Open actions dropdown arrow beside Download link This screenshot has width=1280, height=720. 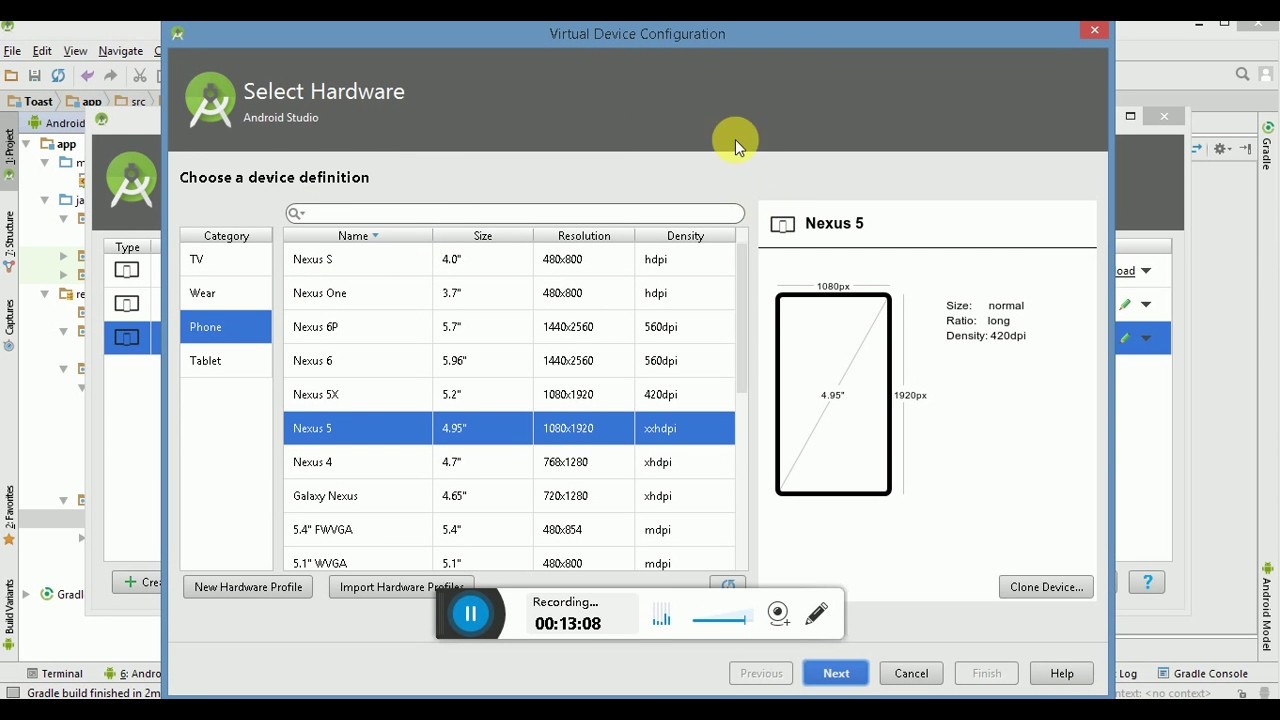1146,271
